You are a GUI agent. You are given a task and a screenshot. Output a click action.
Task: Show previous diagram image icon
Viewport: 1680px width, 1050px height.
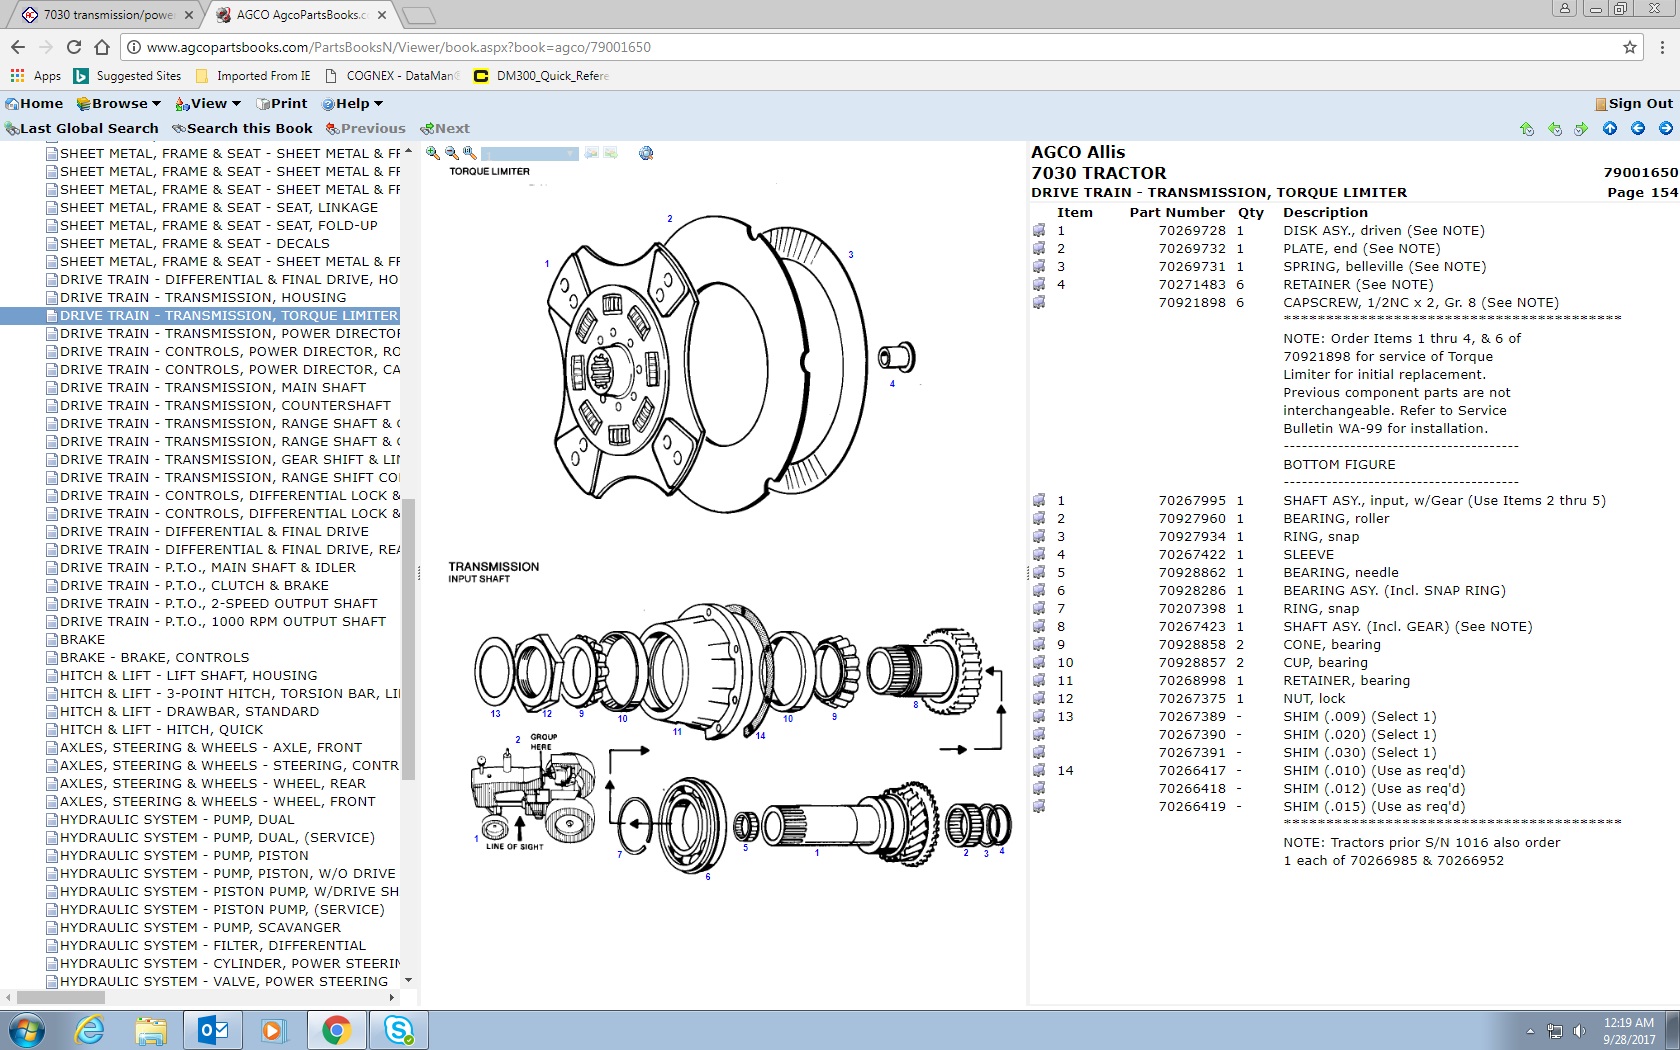(592, 153)
